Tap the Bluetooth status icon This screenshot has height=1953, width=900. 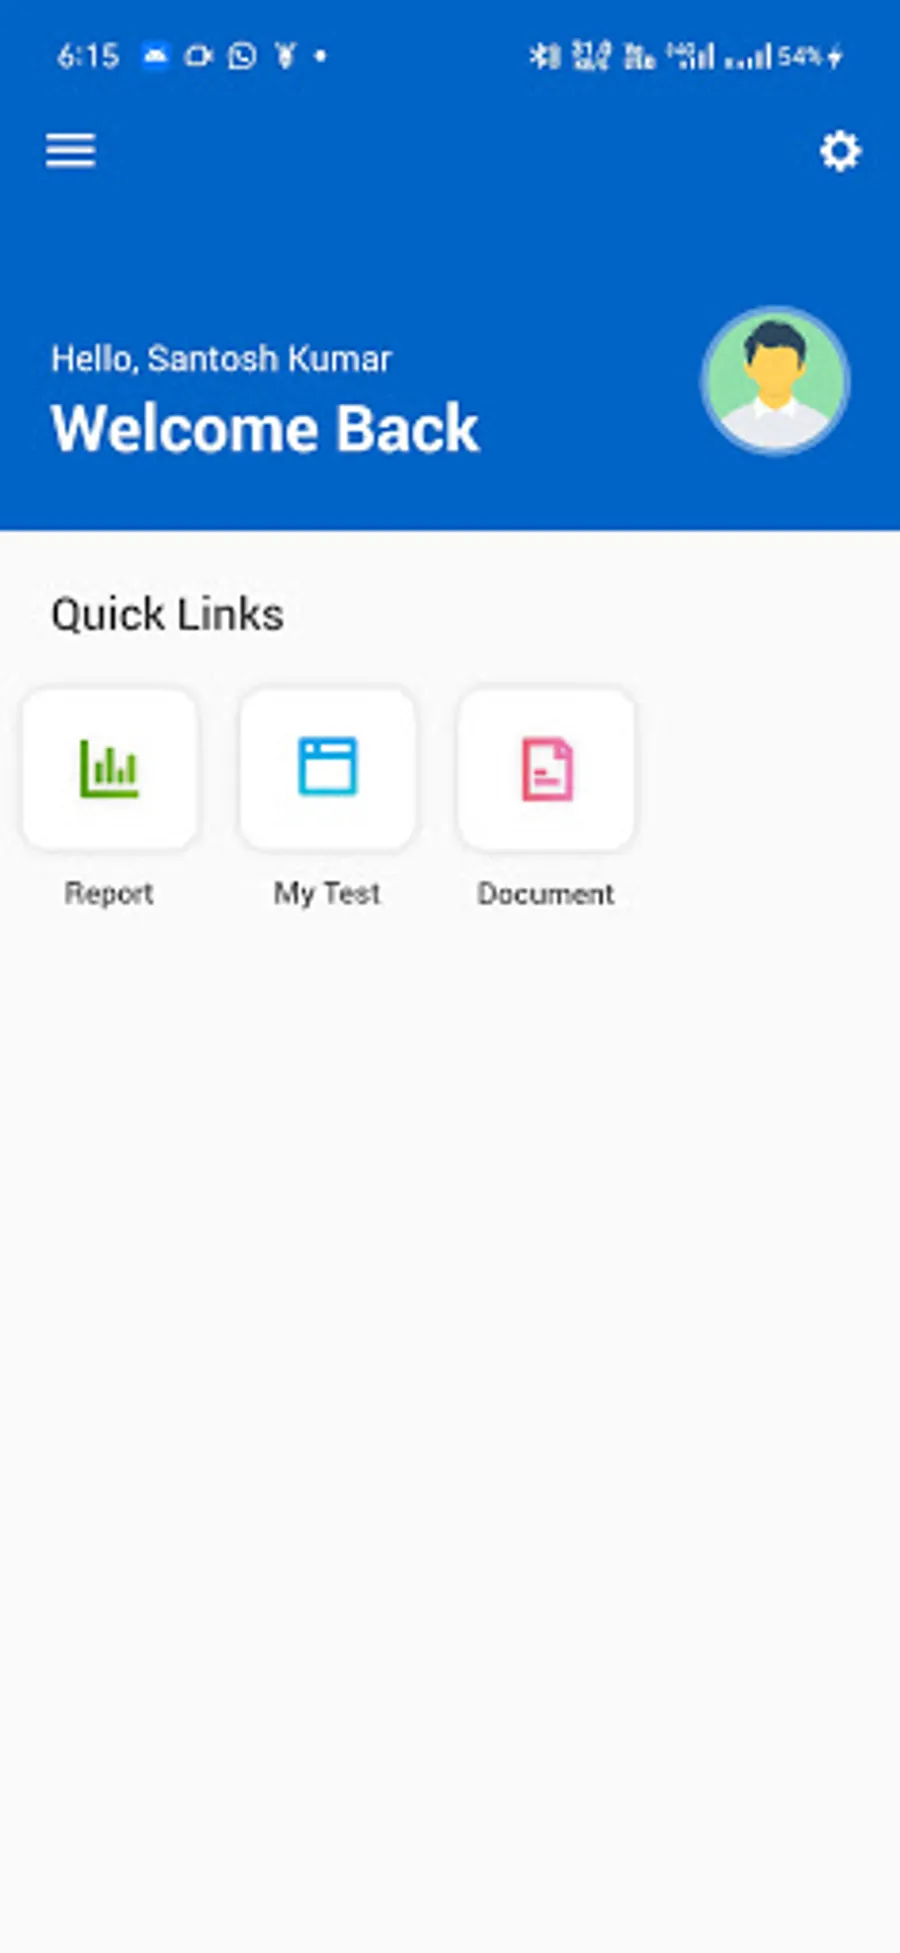[545, 56]
